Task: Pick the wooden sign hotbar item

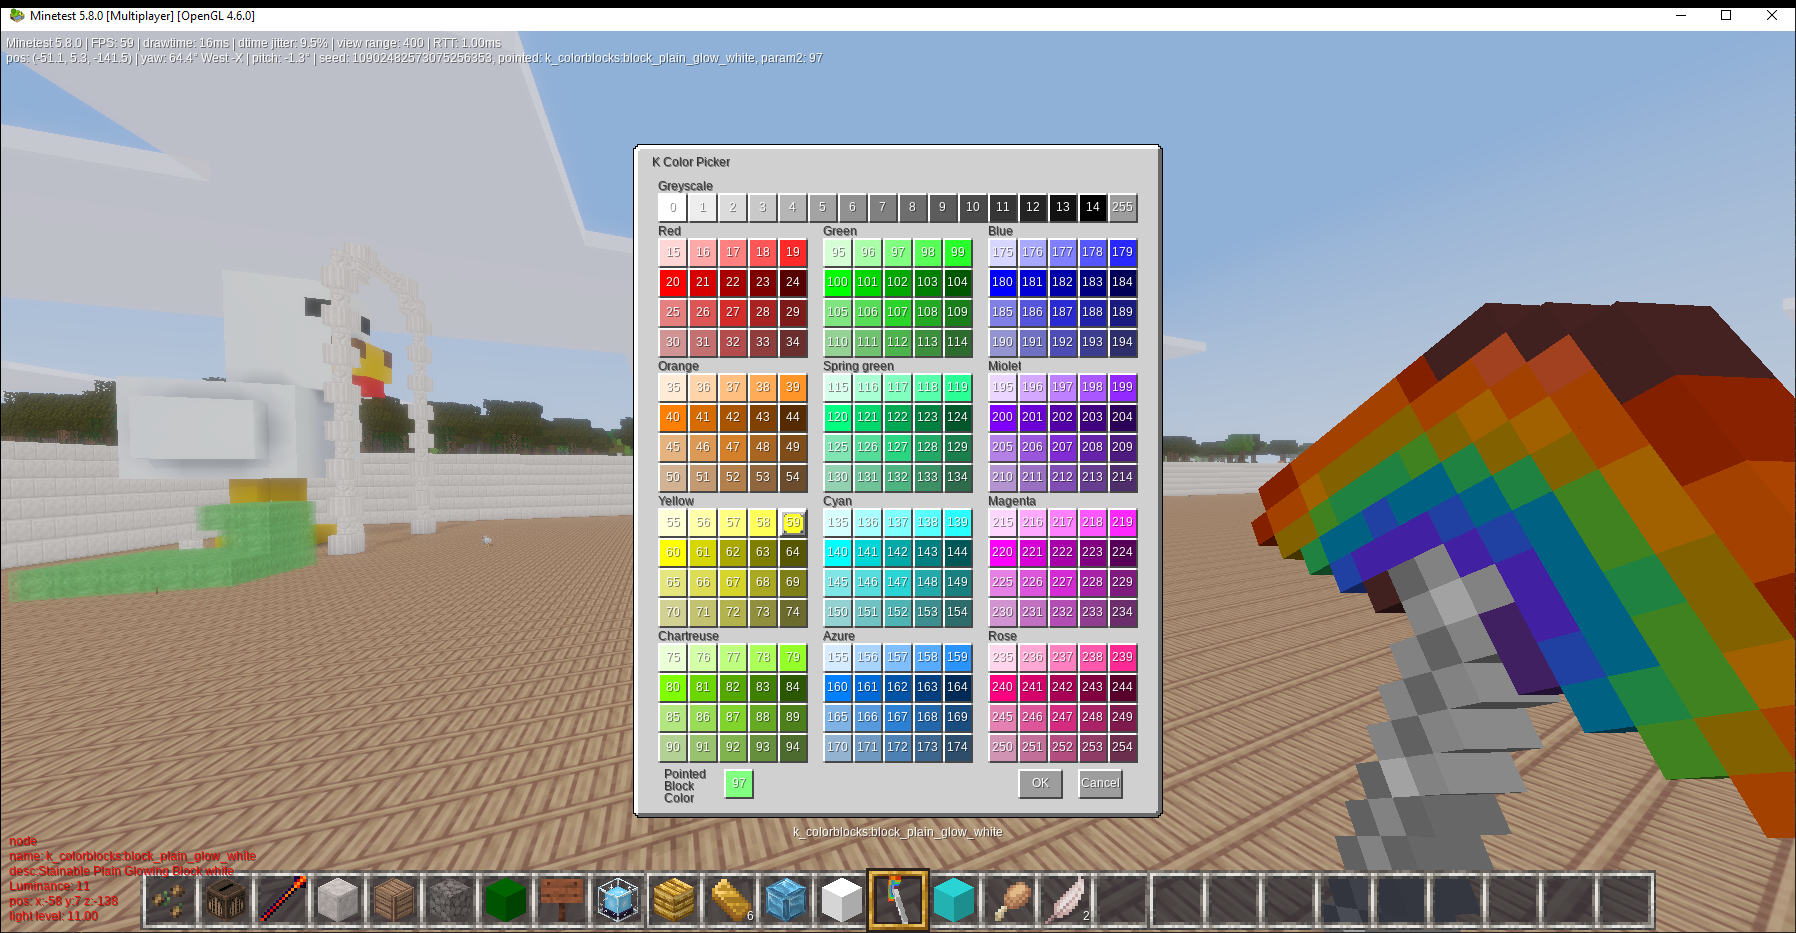Action: point(562,900)
